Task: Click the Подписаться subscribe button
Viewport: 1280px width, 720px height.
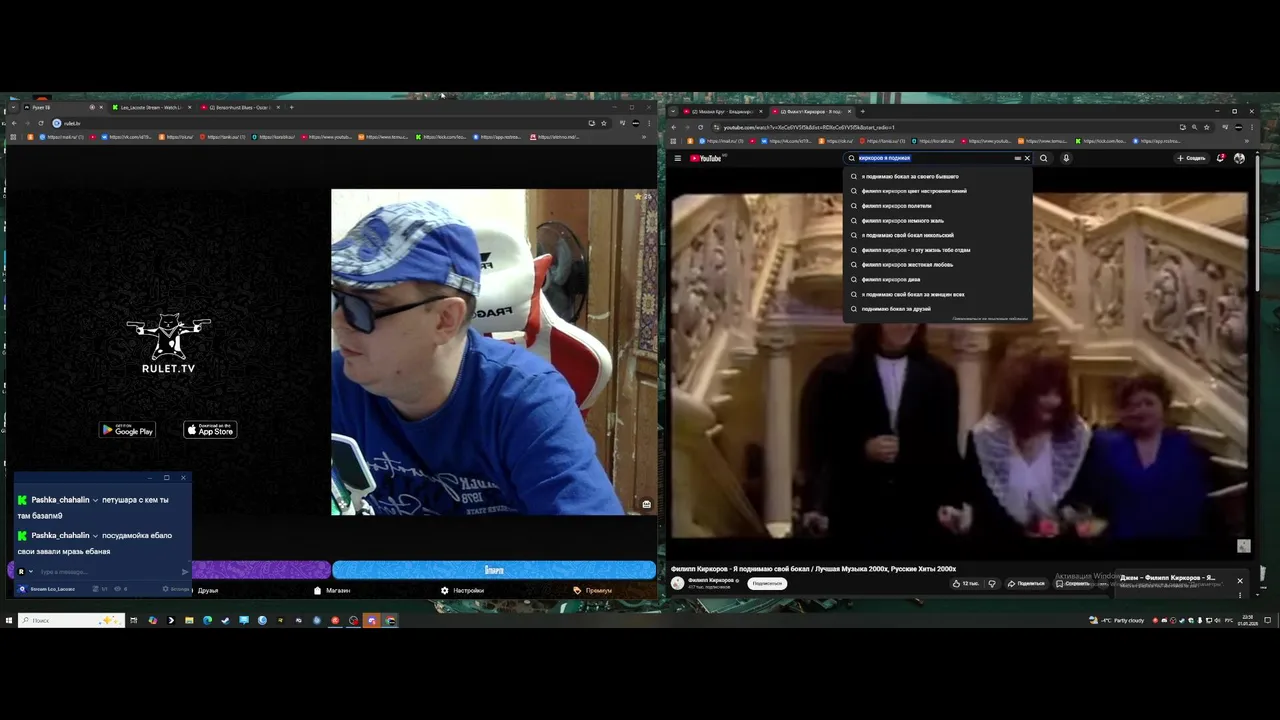Action: [767, 583]
